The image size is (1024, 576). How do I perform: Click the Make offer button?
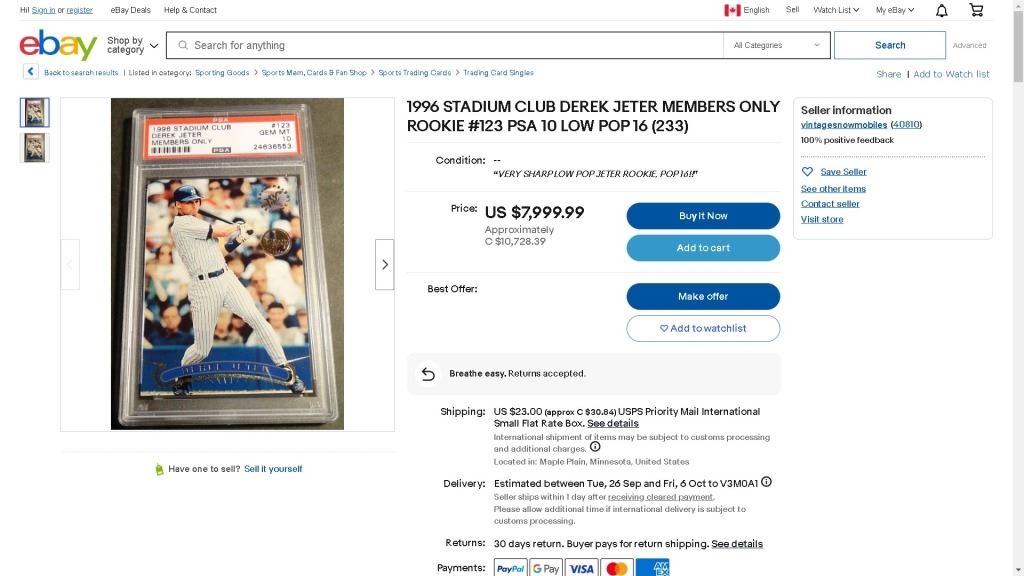(703, 296)
